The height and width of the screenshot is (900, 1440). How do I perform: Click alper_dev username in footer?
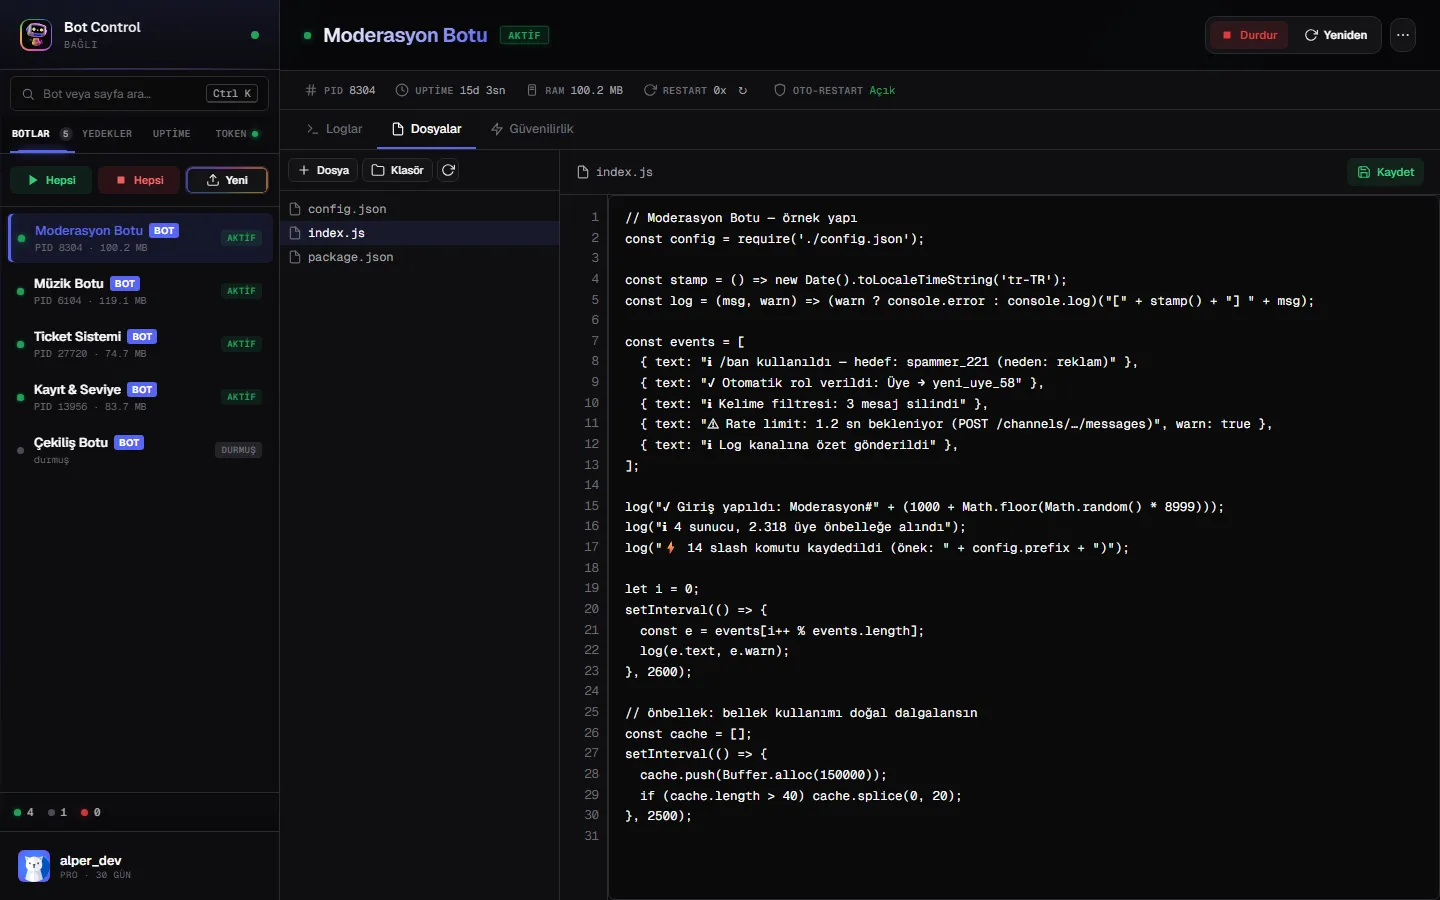[91, 860]
